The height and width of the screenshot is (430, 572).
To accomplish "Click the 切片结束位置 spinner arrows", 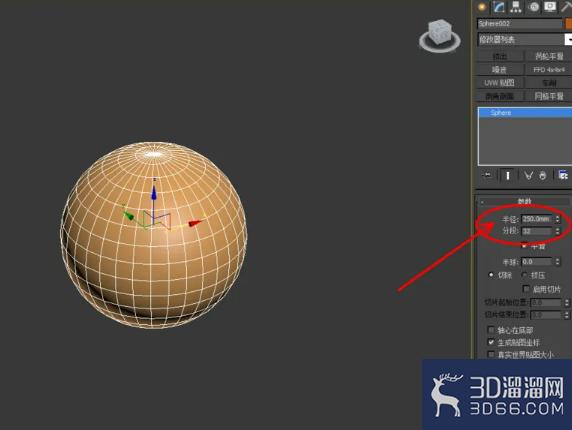I will point(567,315).
